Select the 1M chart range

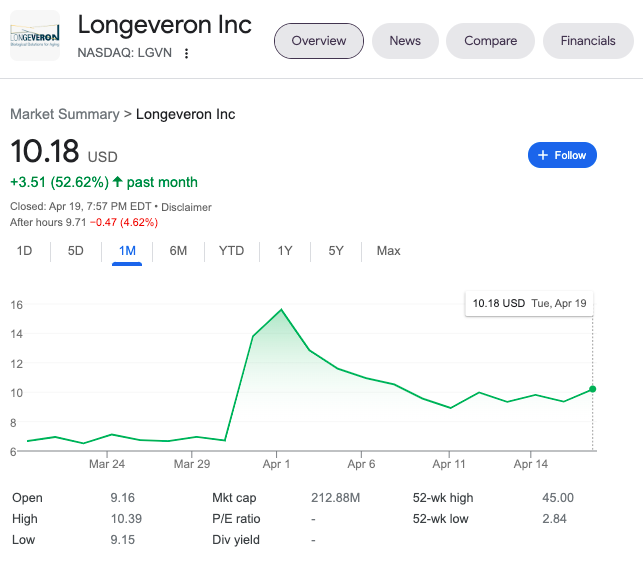[127, 251]
